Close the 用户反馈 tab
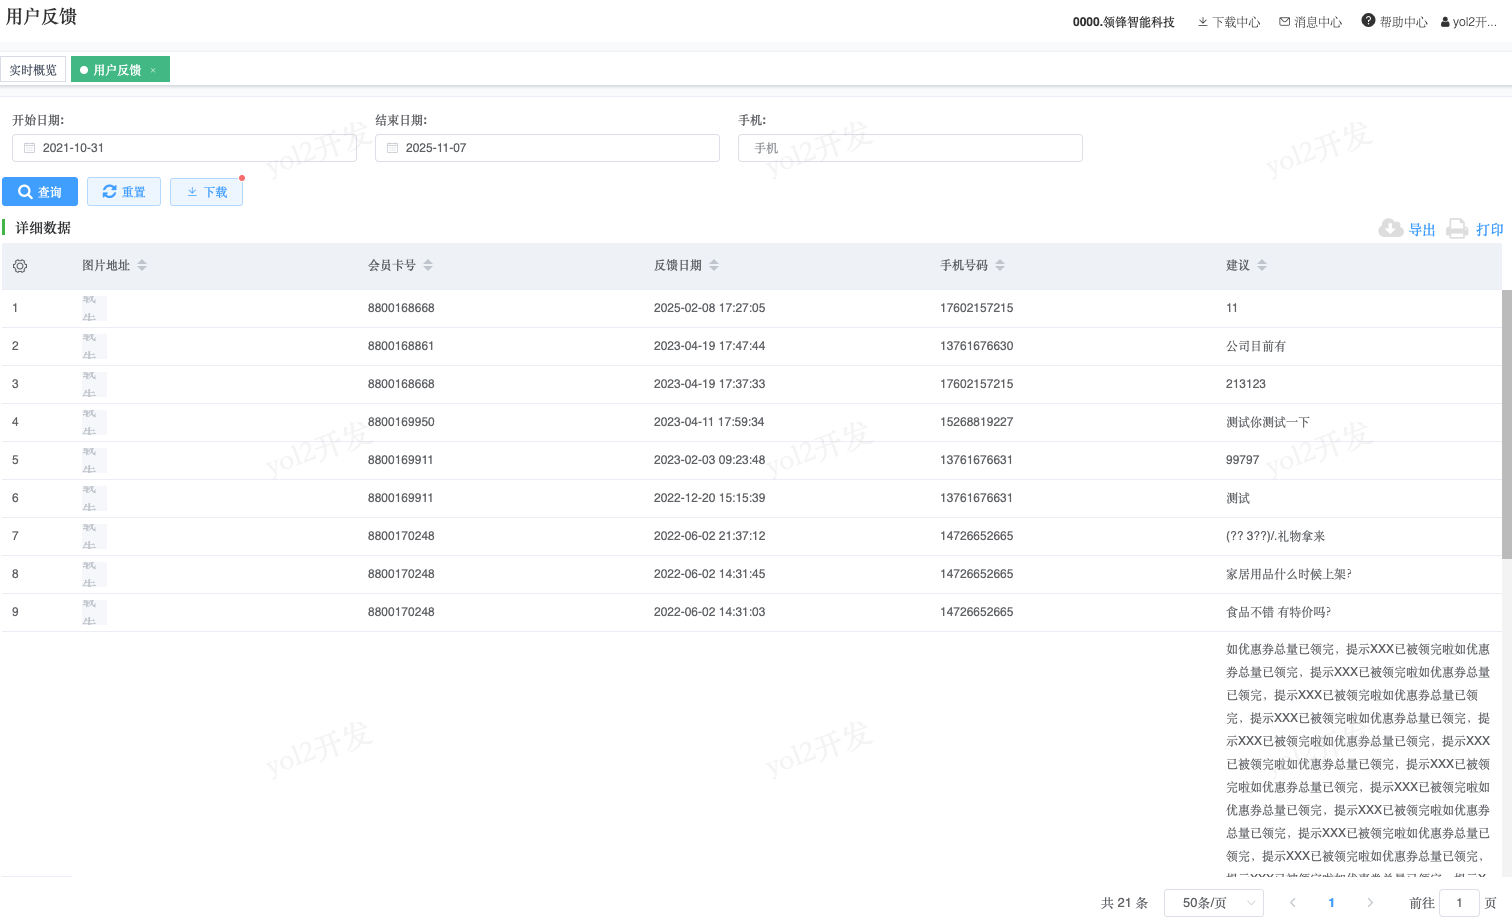 coord(153,70)
